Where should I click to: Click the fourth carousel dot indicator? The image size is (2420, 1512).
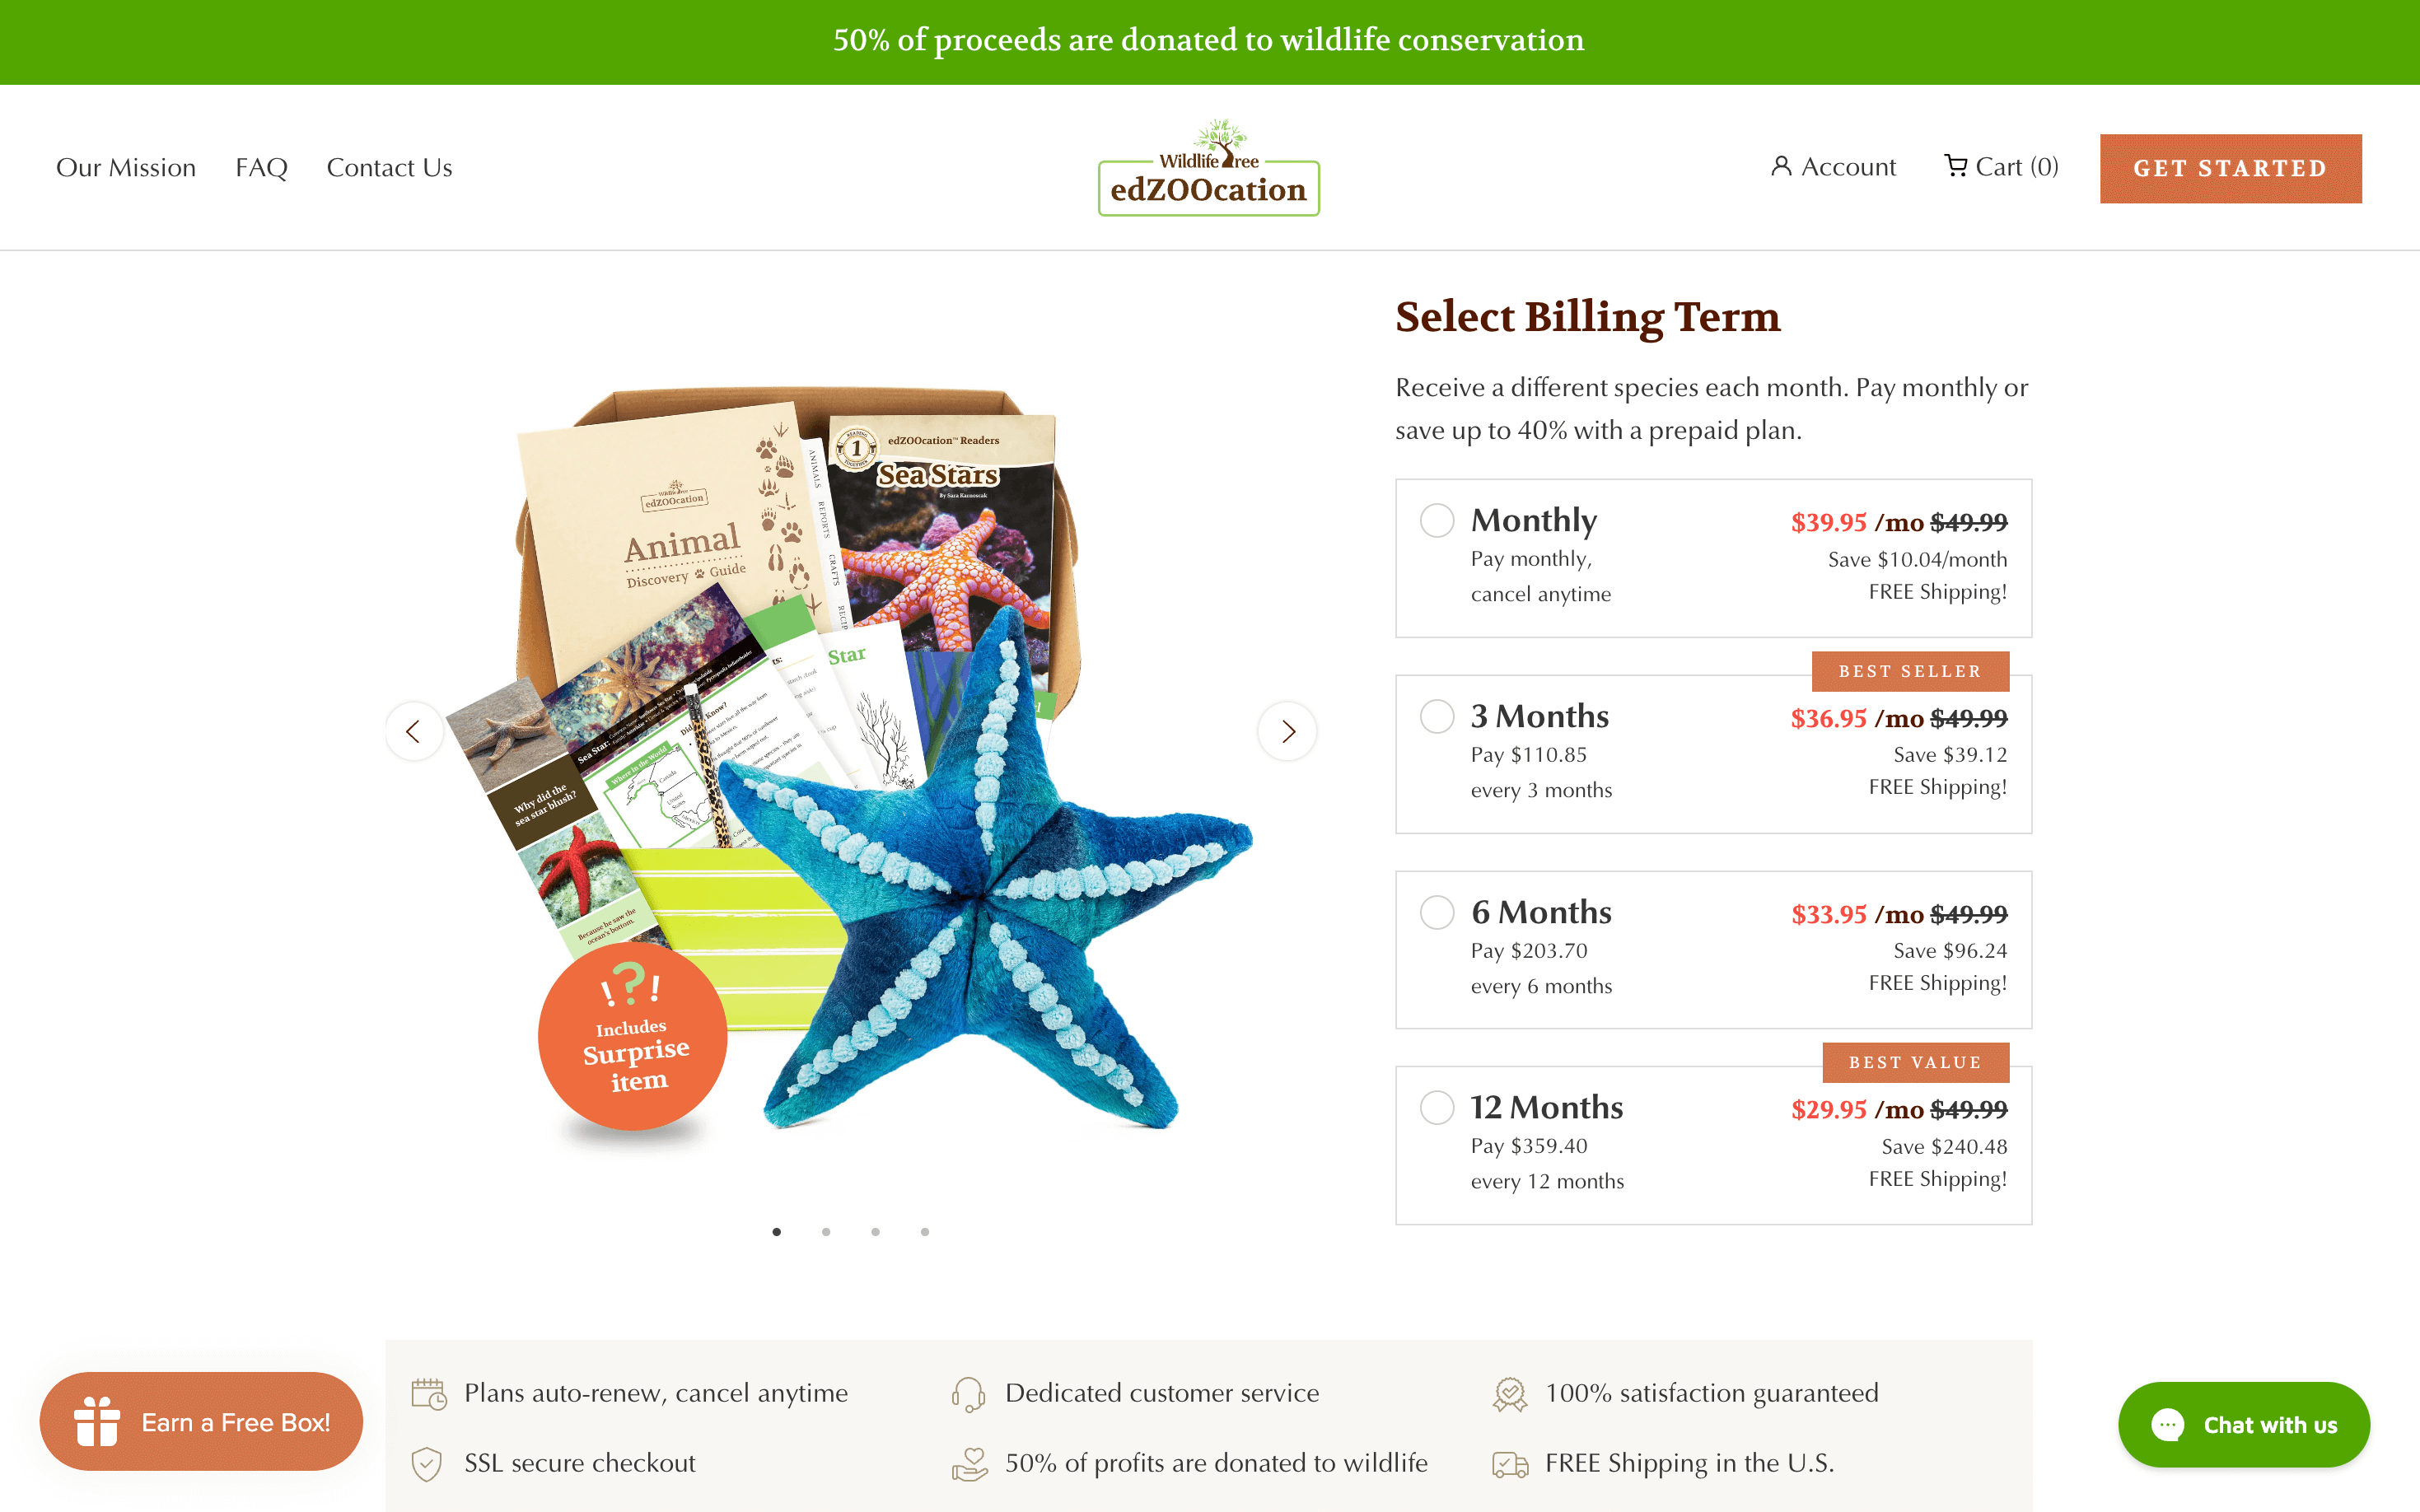tap(923, 1231)
